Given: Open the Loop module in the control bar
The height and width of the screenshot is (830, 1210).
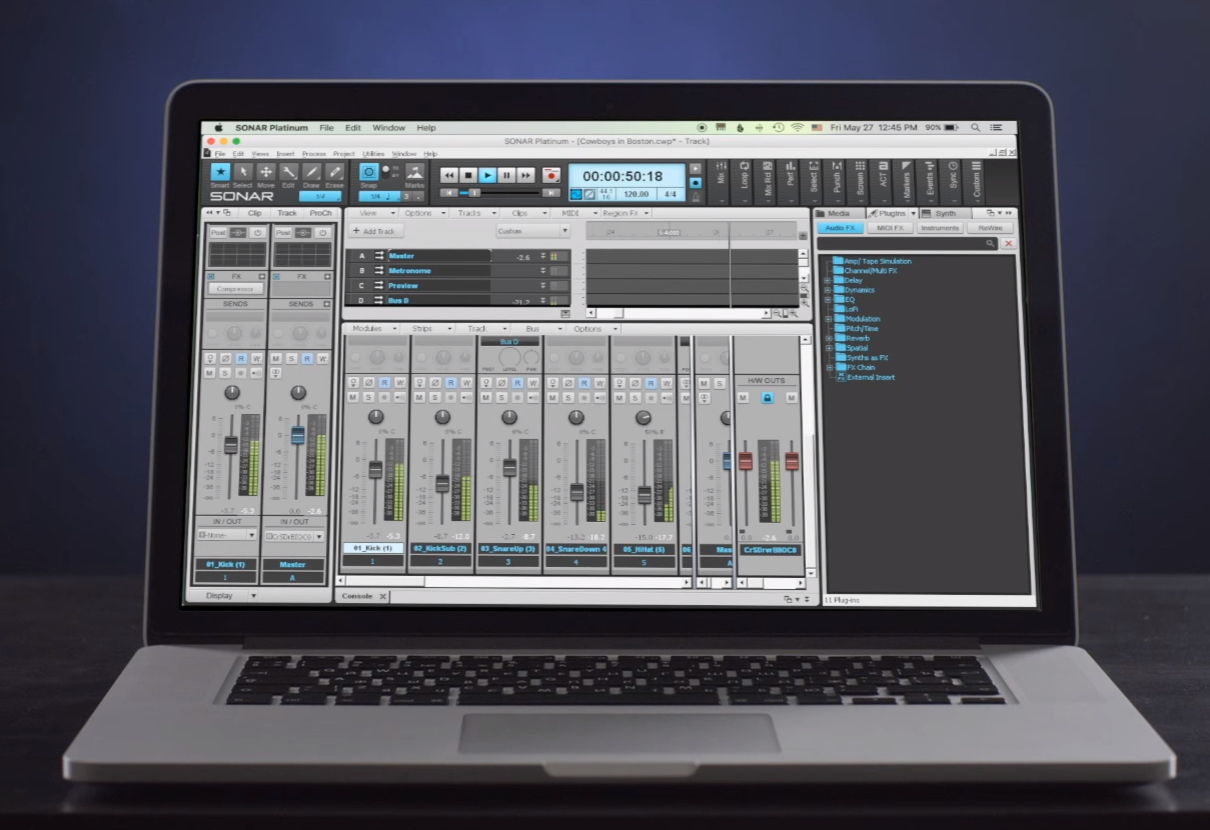Looking at the screenshot, I should point(745,182).
